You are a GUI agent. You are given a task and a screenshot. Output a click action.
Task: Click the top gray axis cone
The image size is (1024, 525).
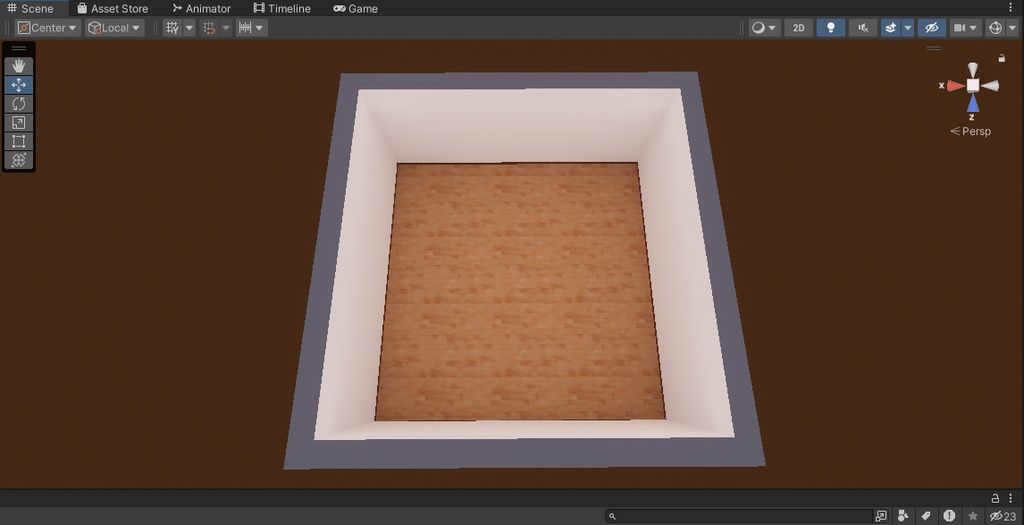coord(973,69)
